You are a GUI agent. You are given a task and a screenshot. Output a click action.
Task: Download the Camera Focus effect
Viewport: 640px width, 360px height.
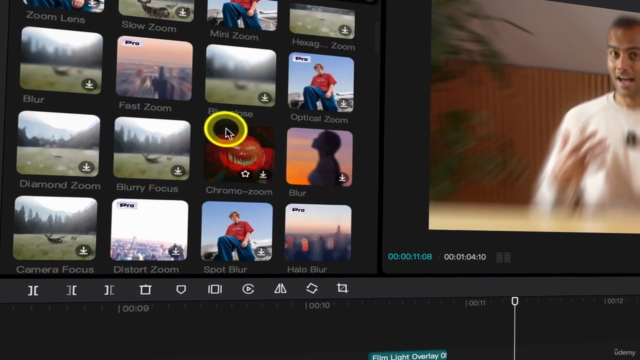(x=83, y=250)
